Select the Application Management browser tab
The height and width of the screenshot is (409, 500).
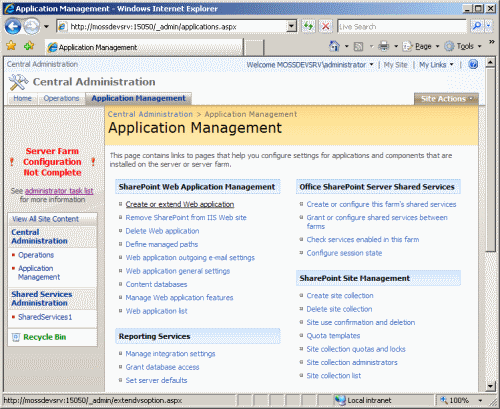point(144,47)
